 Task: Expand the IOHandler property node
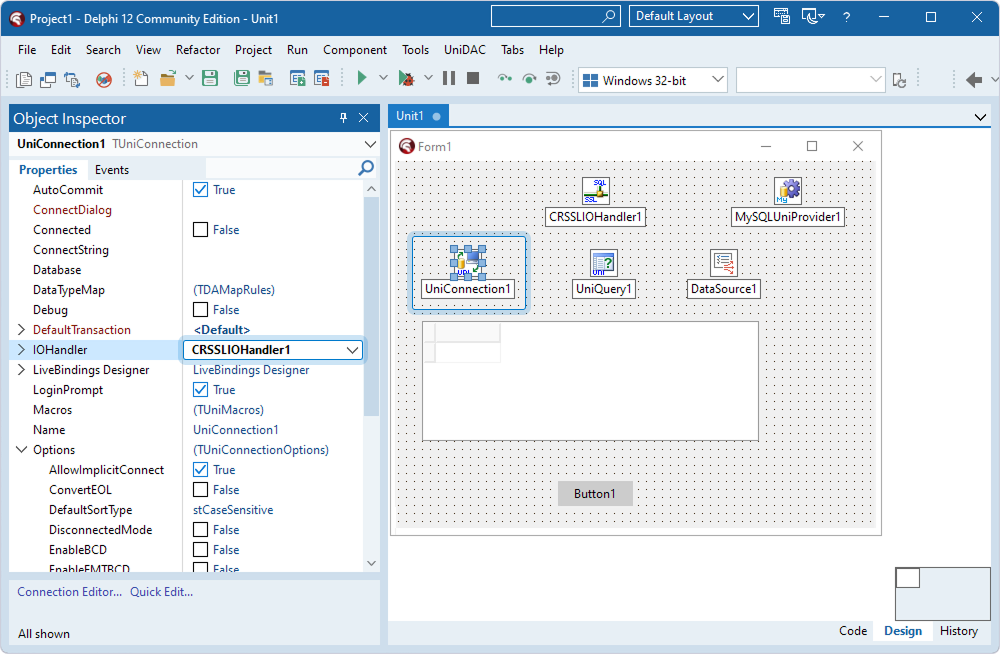(x=21, y=350)
